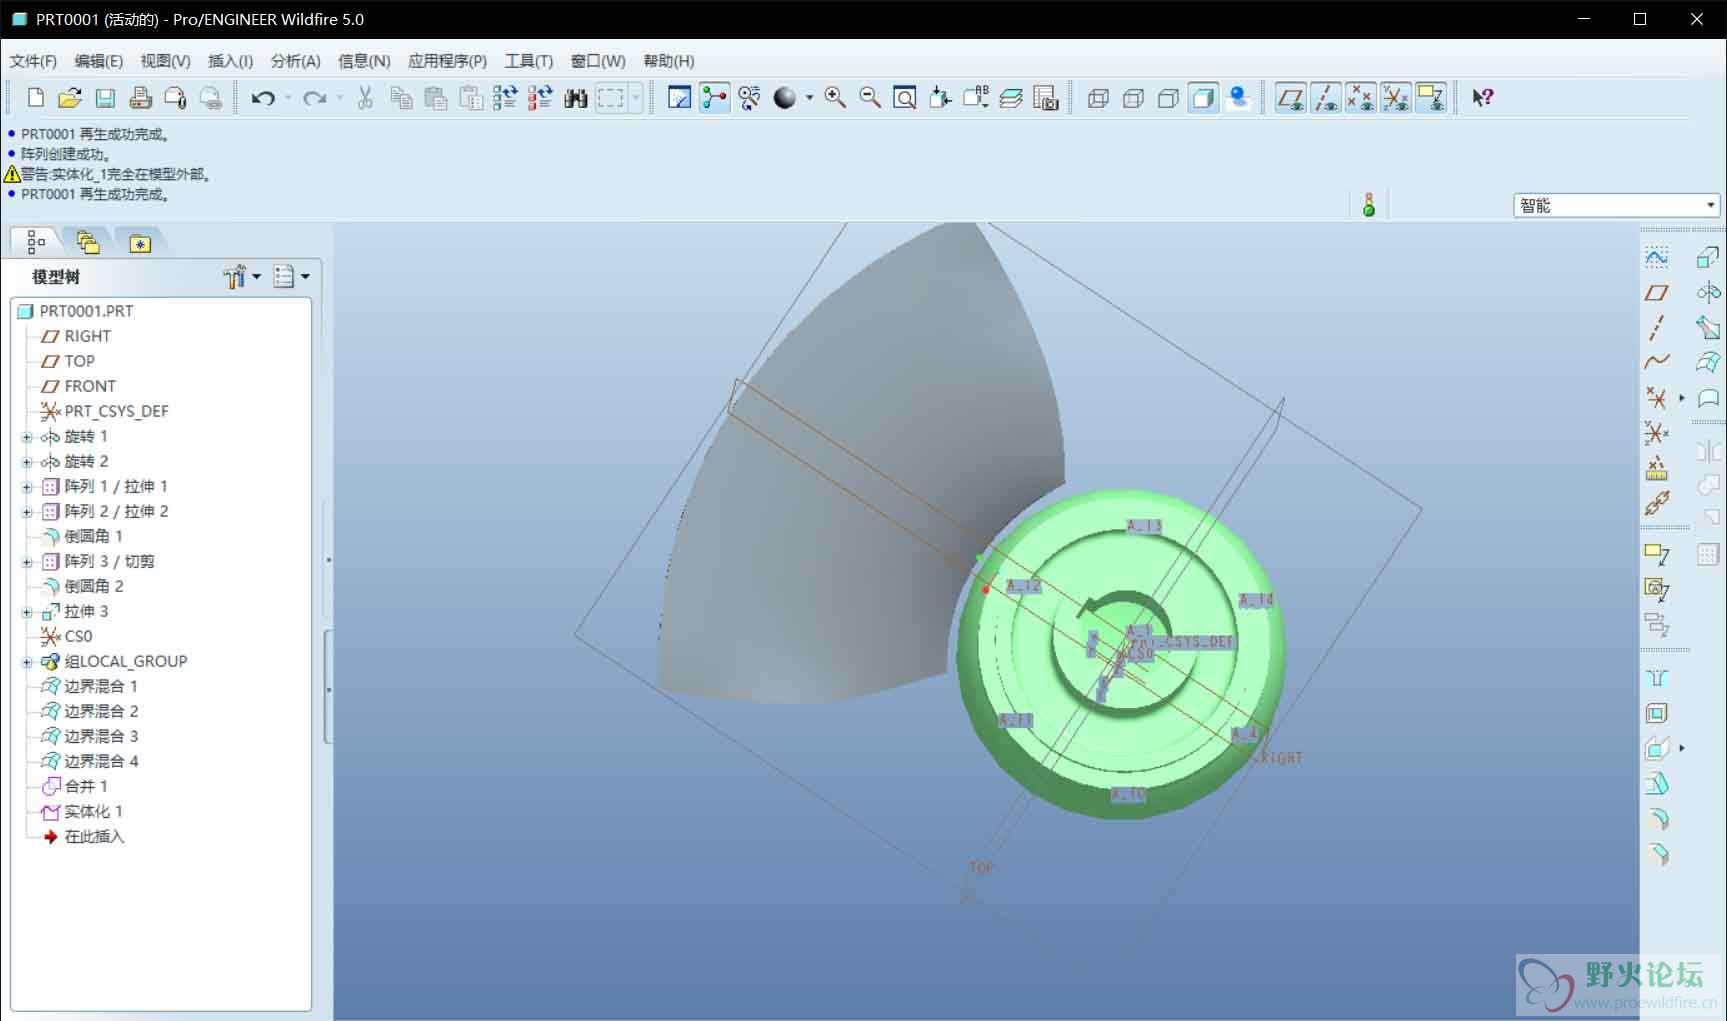Open the 智能 selection filter dropdown
The width and height of the screenshot is (1727, 1021).
(1616, 205)
